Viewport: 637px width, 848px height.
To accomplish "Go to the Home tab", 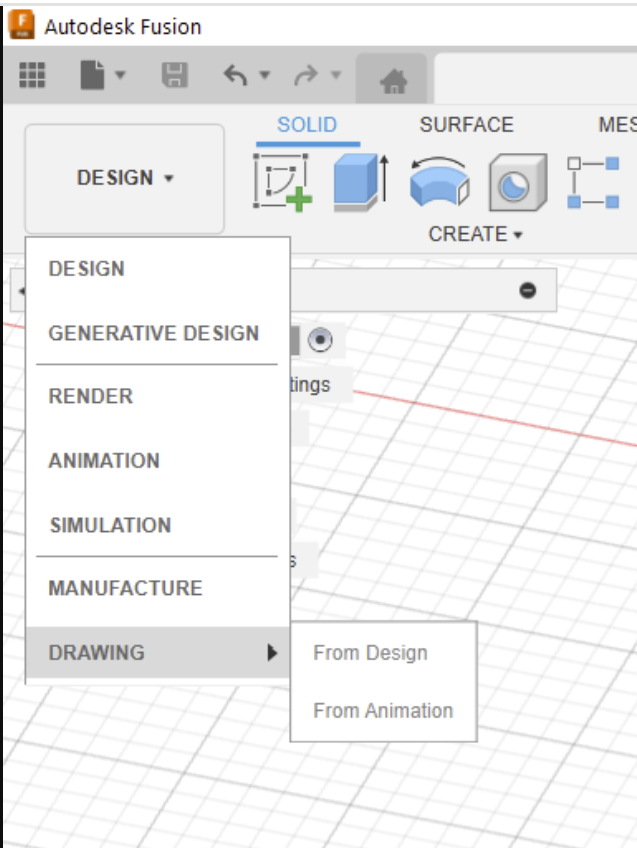I will pyautogui.click(x=393, y=80).
